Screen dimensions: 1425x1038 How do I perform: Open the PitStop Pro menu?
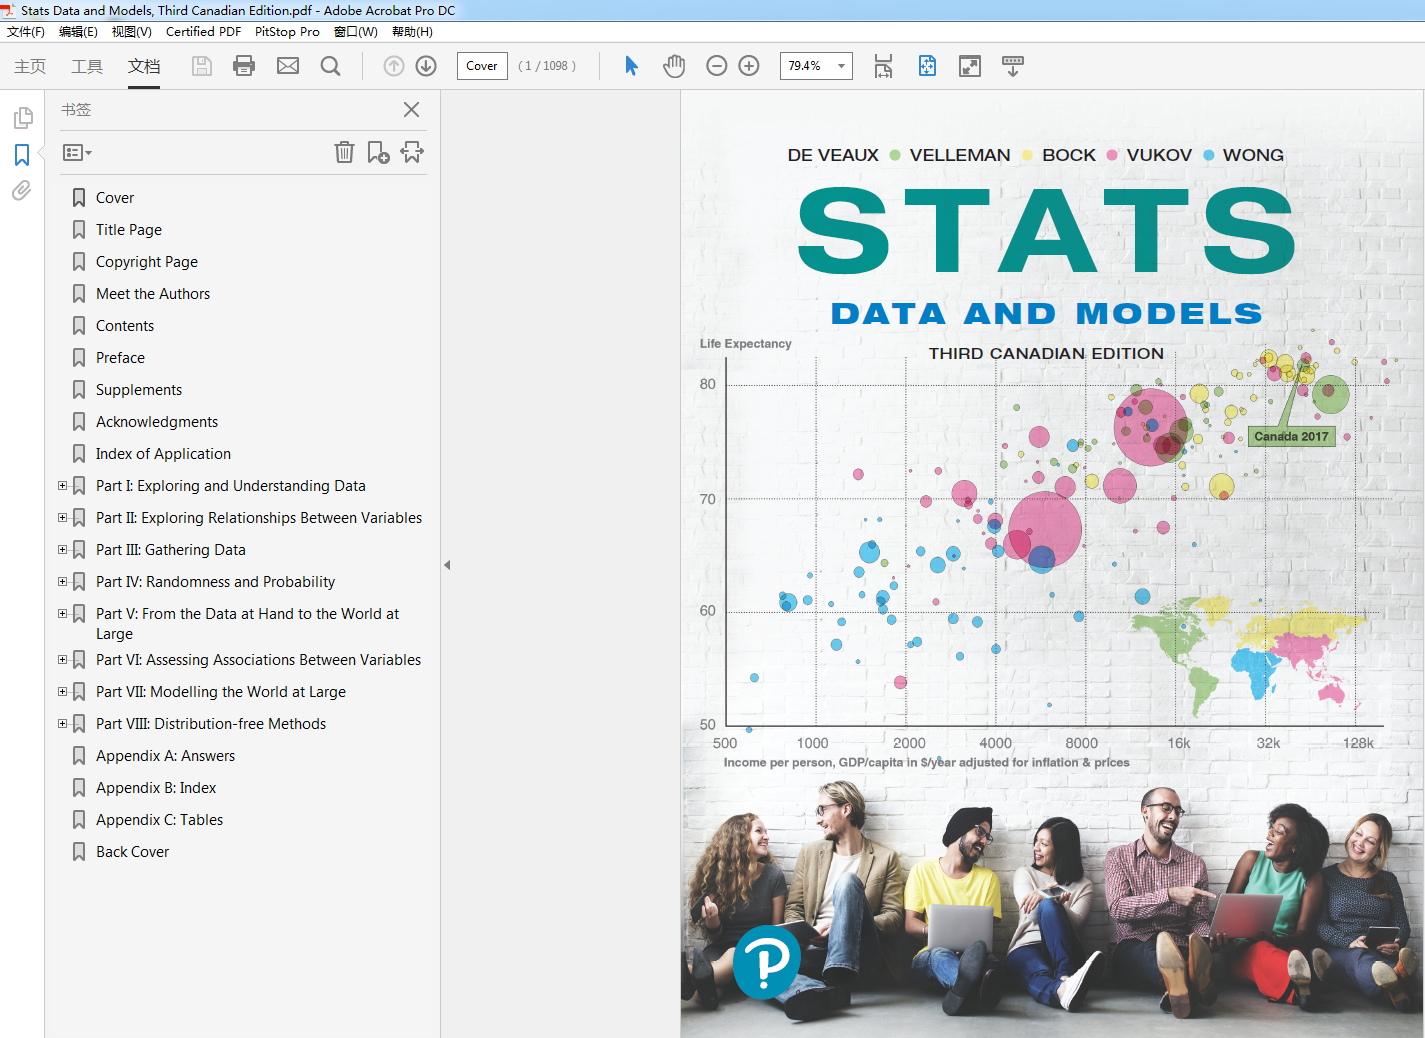287,32
